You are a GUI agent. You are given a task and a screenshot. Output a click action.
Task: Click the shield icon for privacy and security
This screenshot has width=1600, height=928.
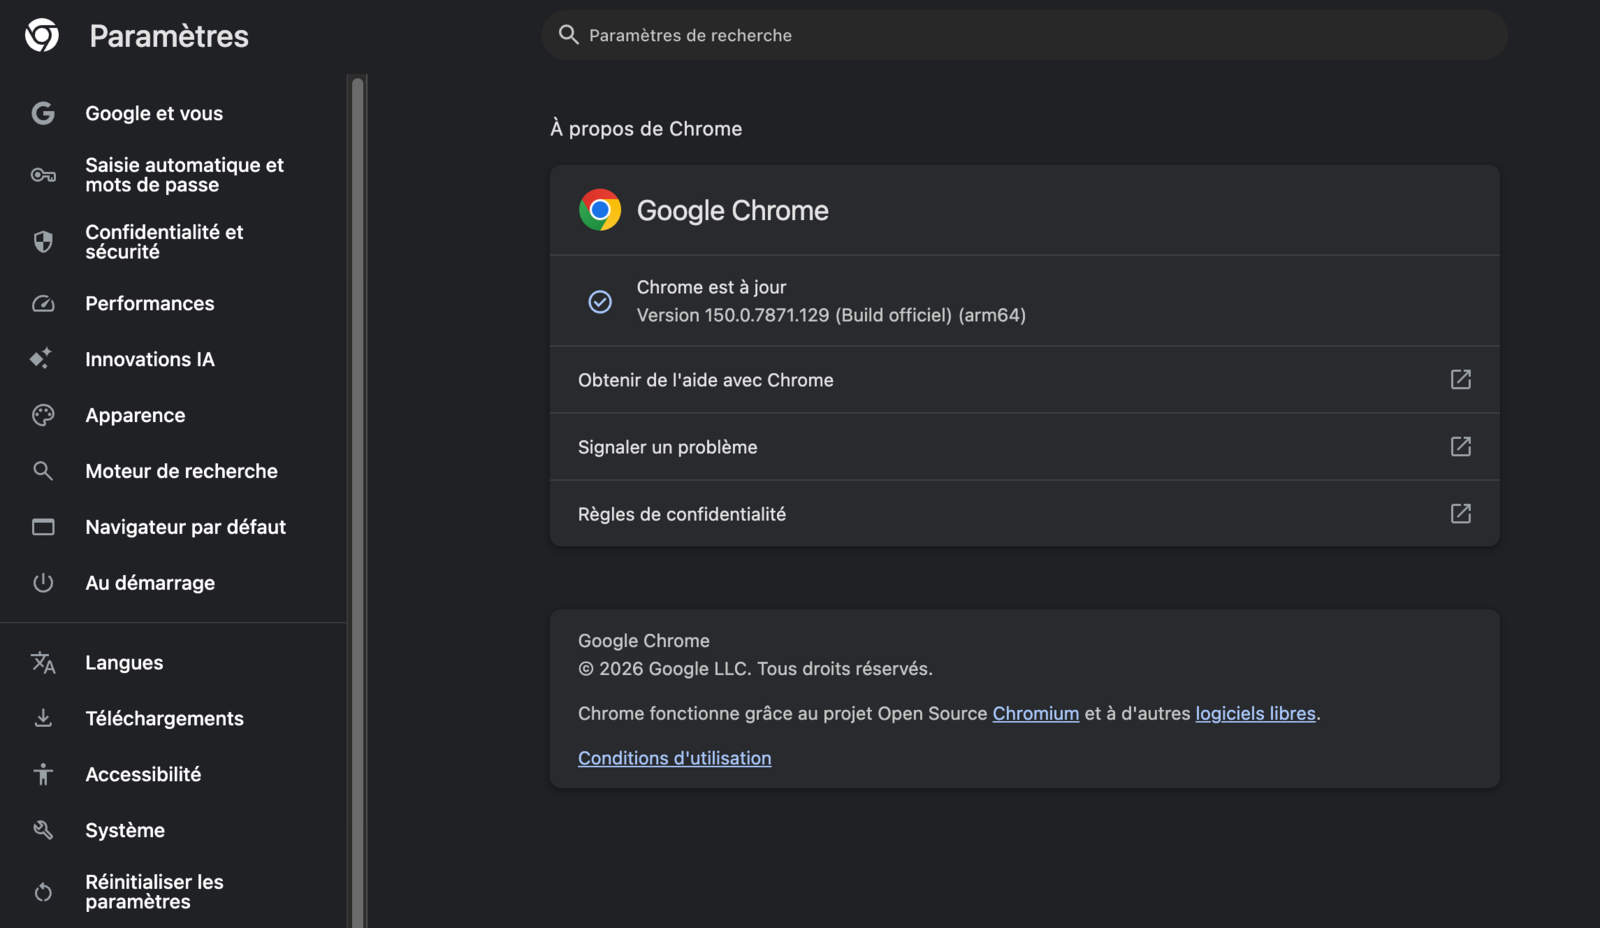click(x=43, y=241)
